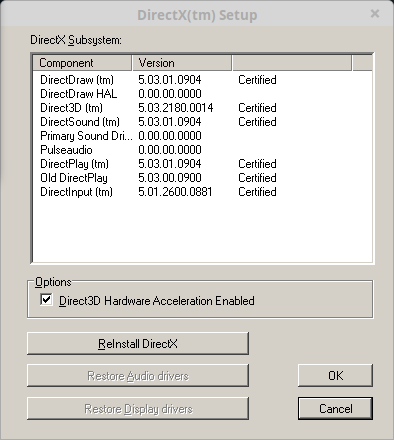Toggle Direct3D Hardware Acceleration Enabled checkbox
This screenshot has width=394, height=440.
[x=46, y=300]
